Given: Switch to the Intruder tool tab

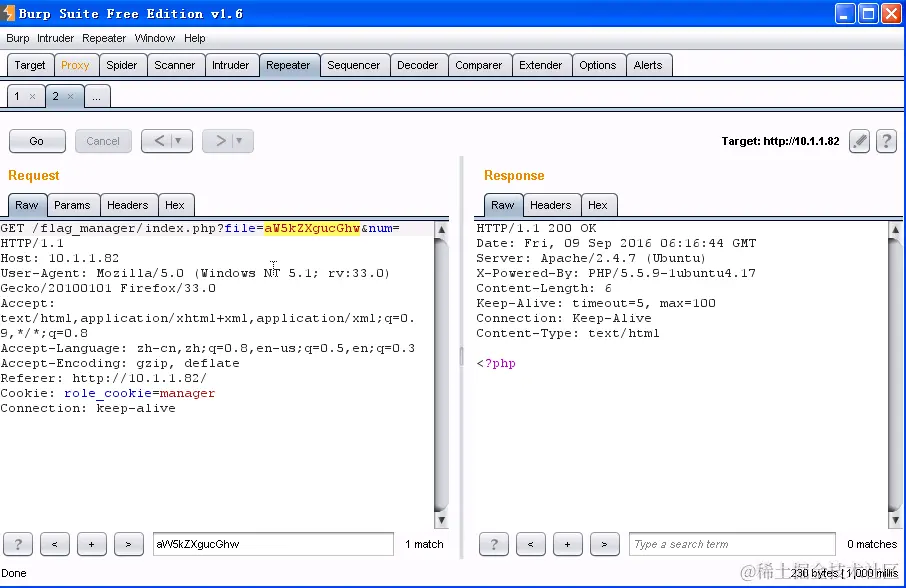Looking at the screenshot, I should (x=231, y=65).
